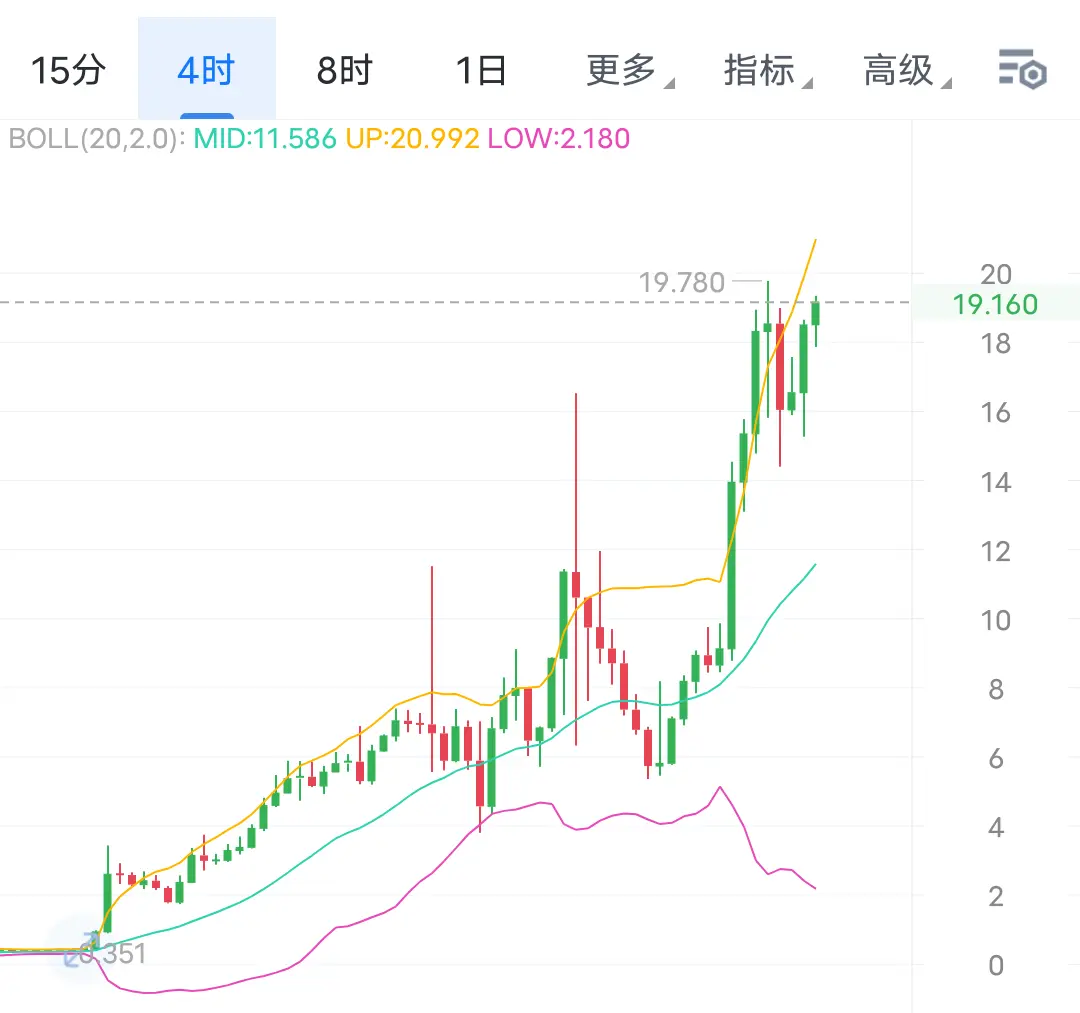
Task: Click the 0.351 low price marker
Action: point(110,954)
